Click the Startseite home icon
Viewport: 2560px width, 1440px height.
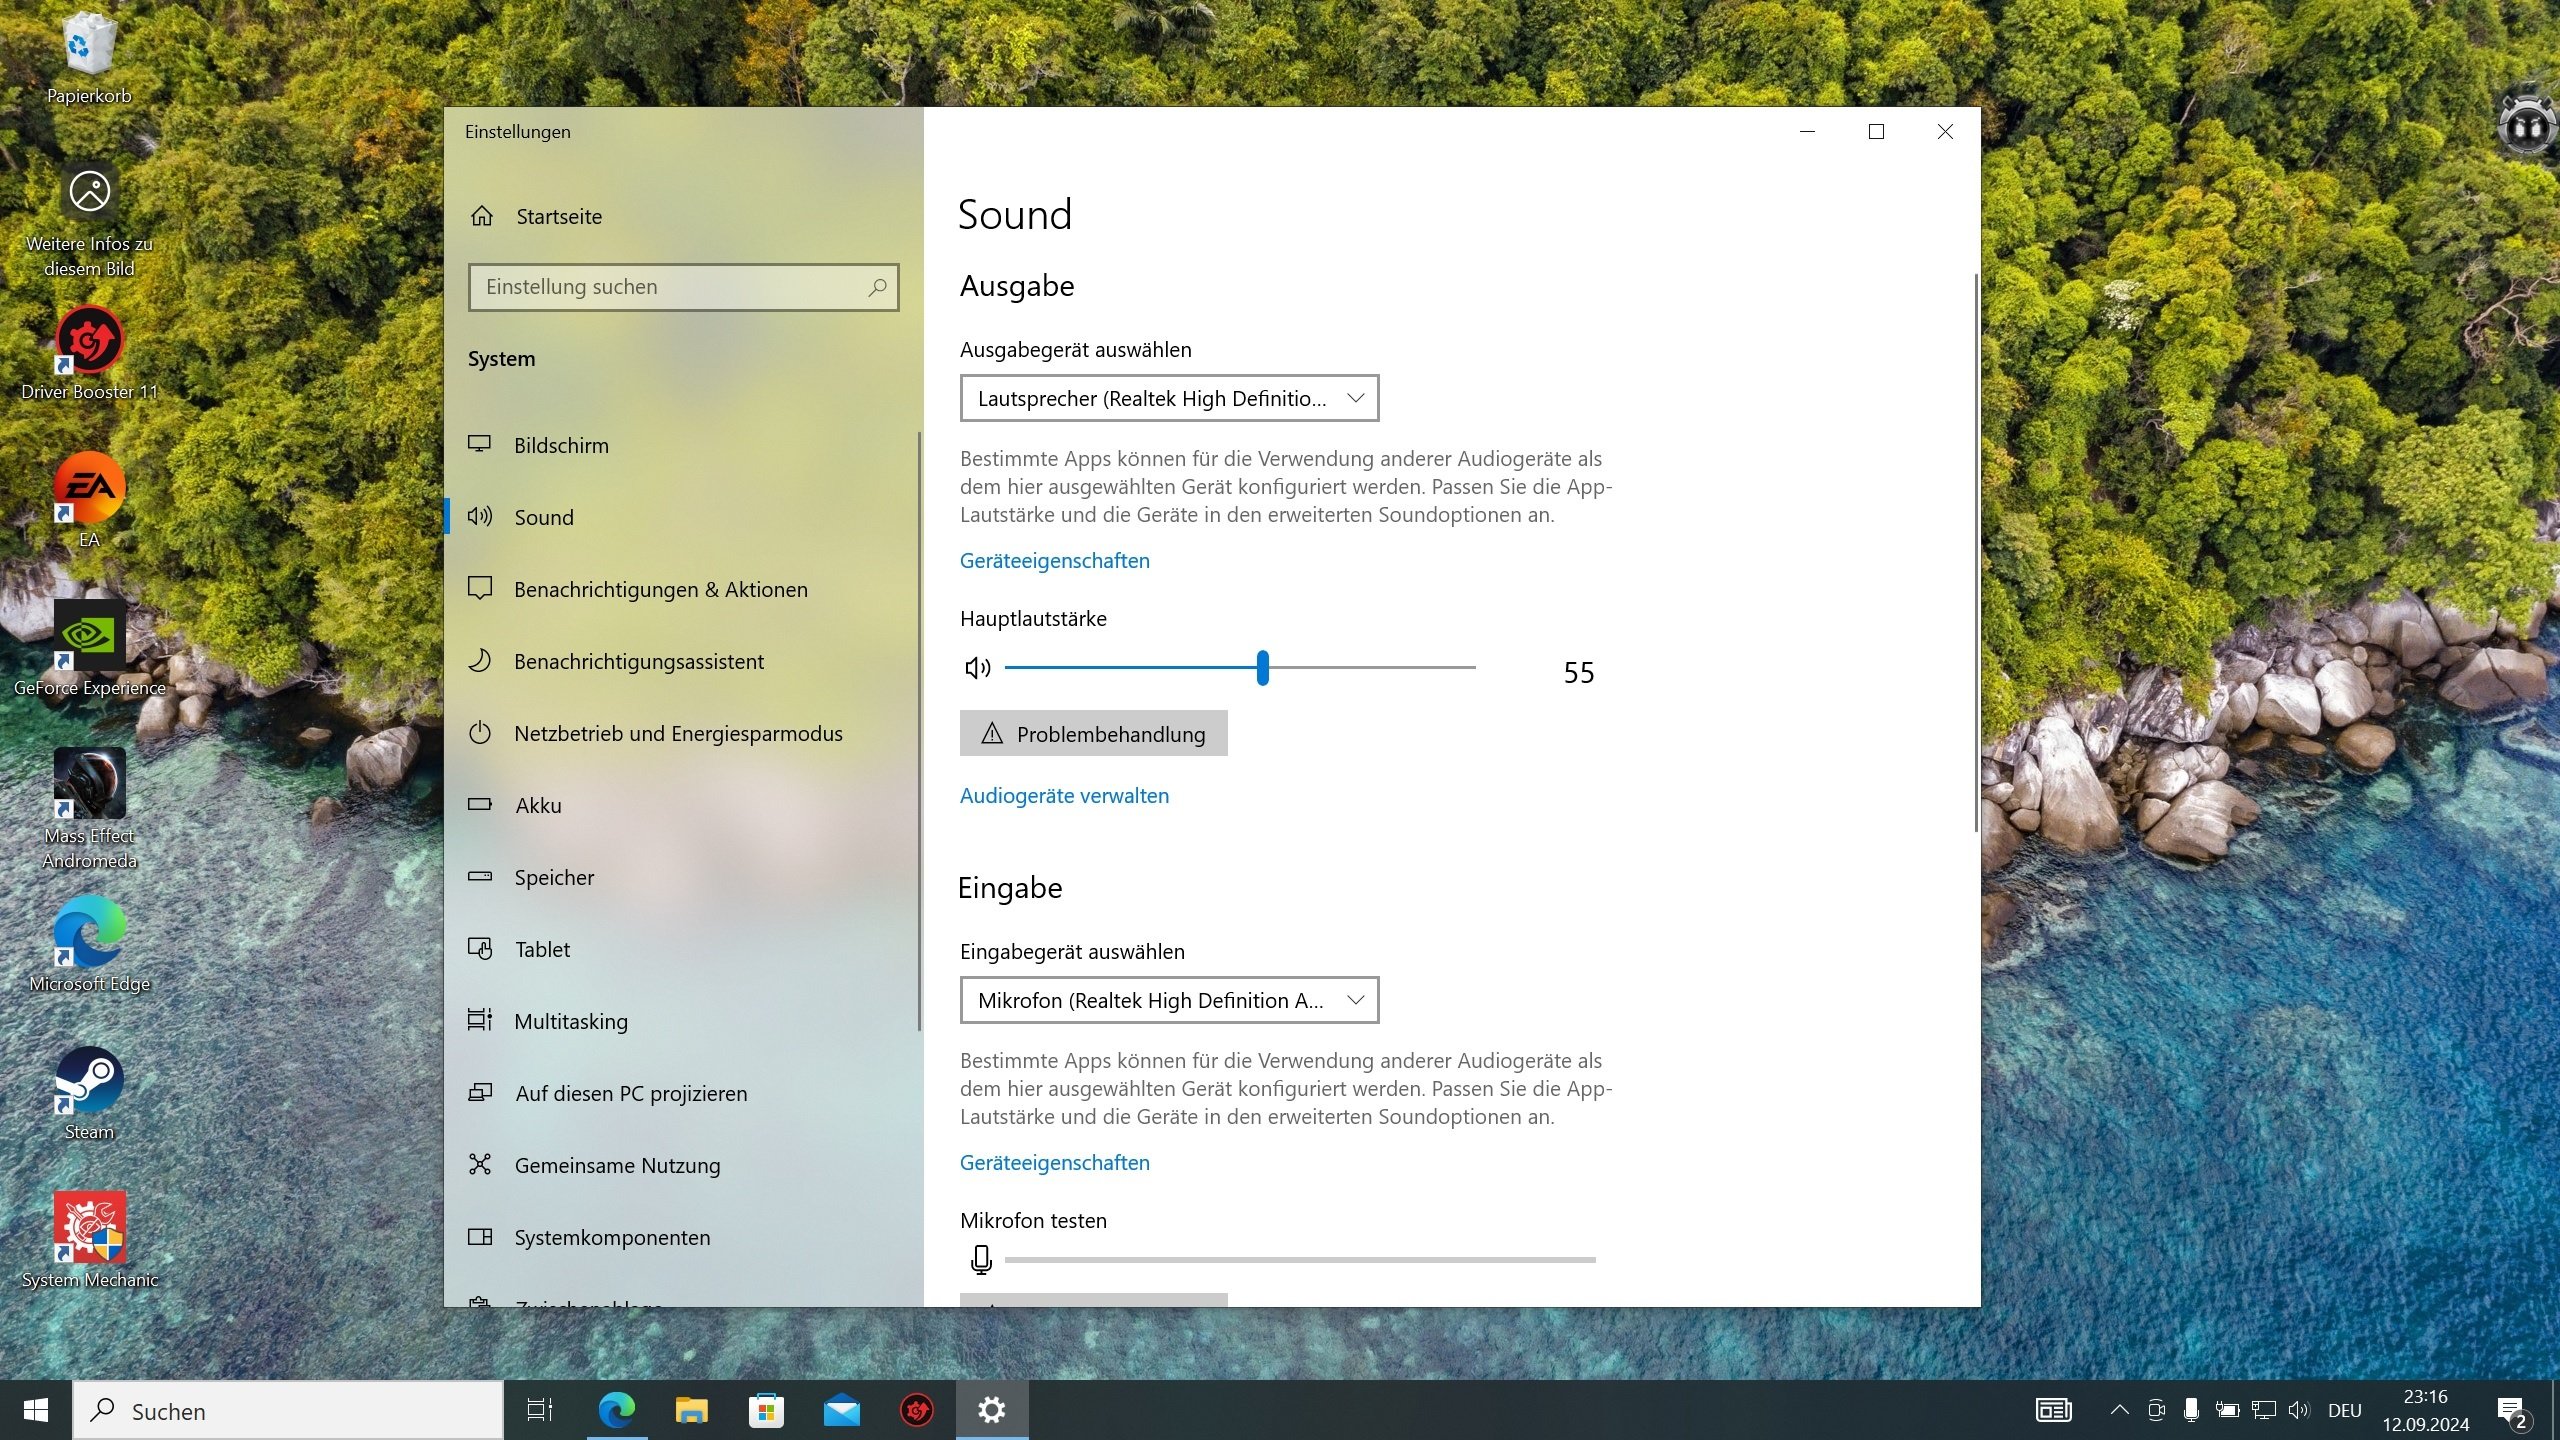click(x=482, y=216)
